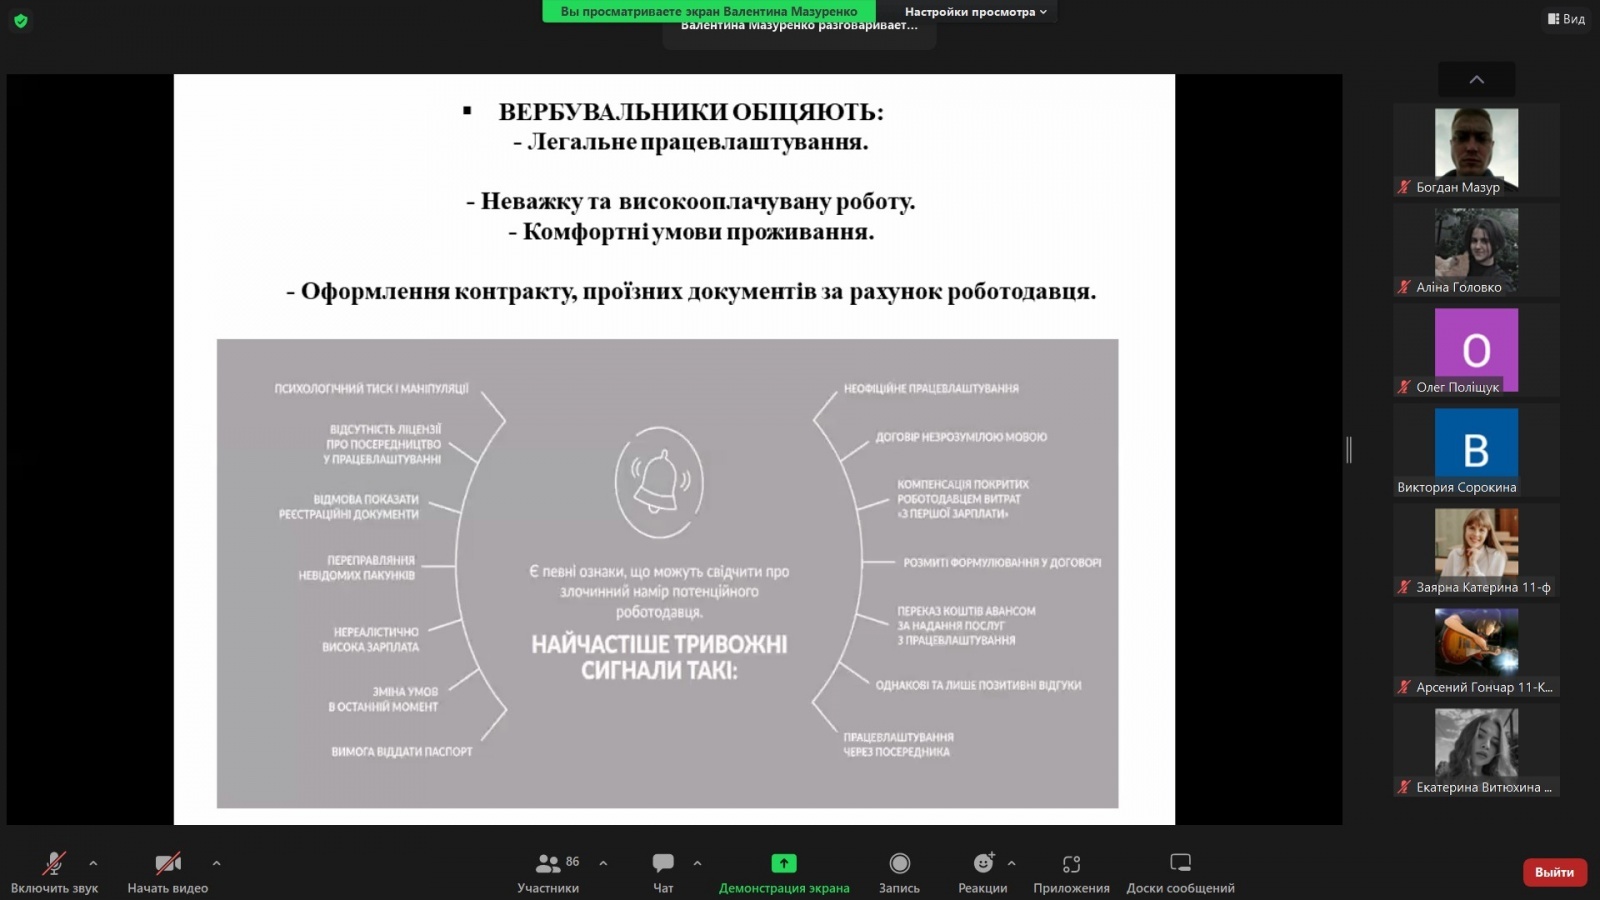Open Реакции reactions menu

pos(983,872)
